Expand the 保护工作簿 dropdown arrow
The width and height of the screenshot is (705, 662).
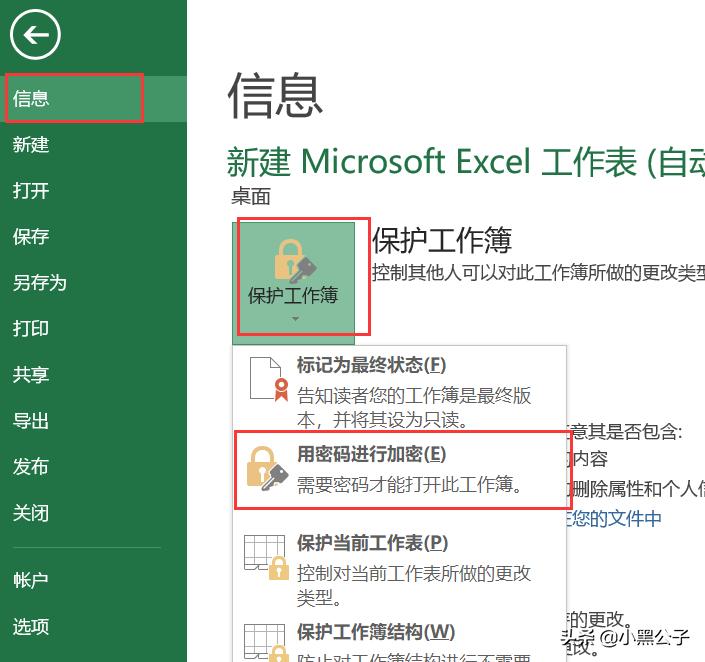point(295,319)
